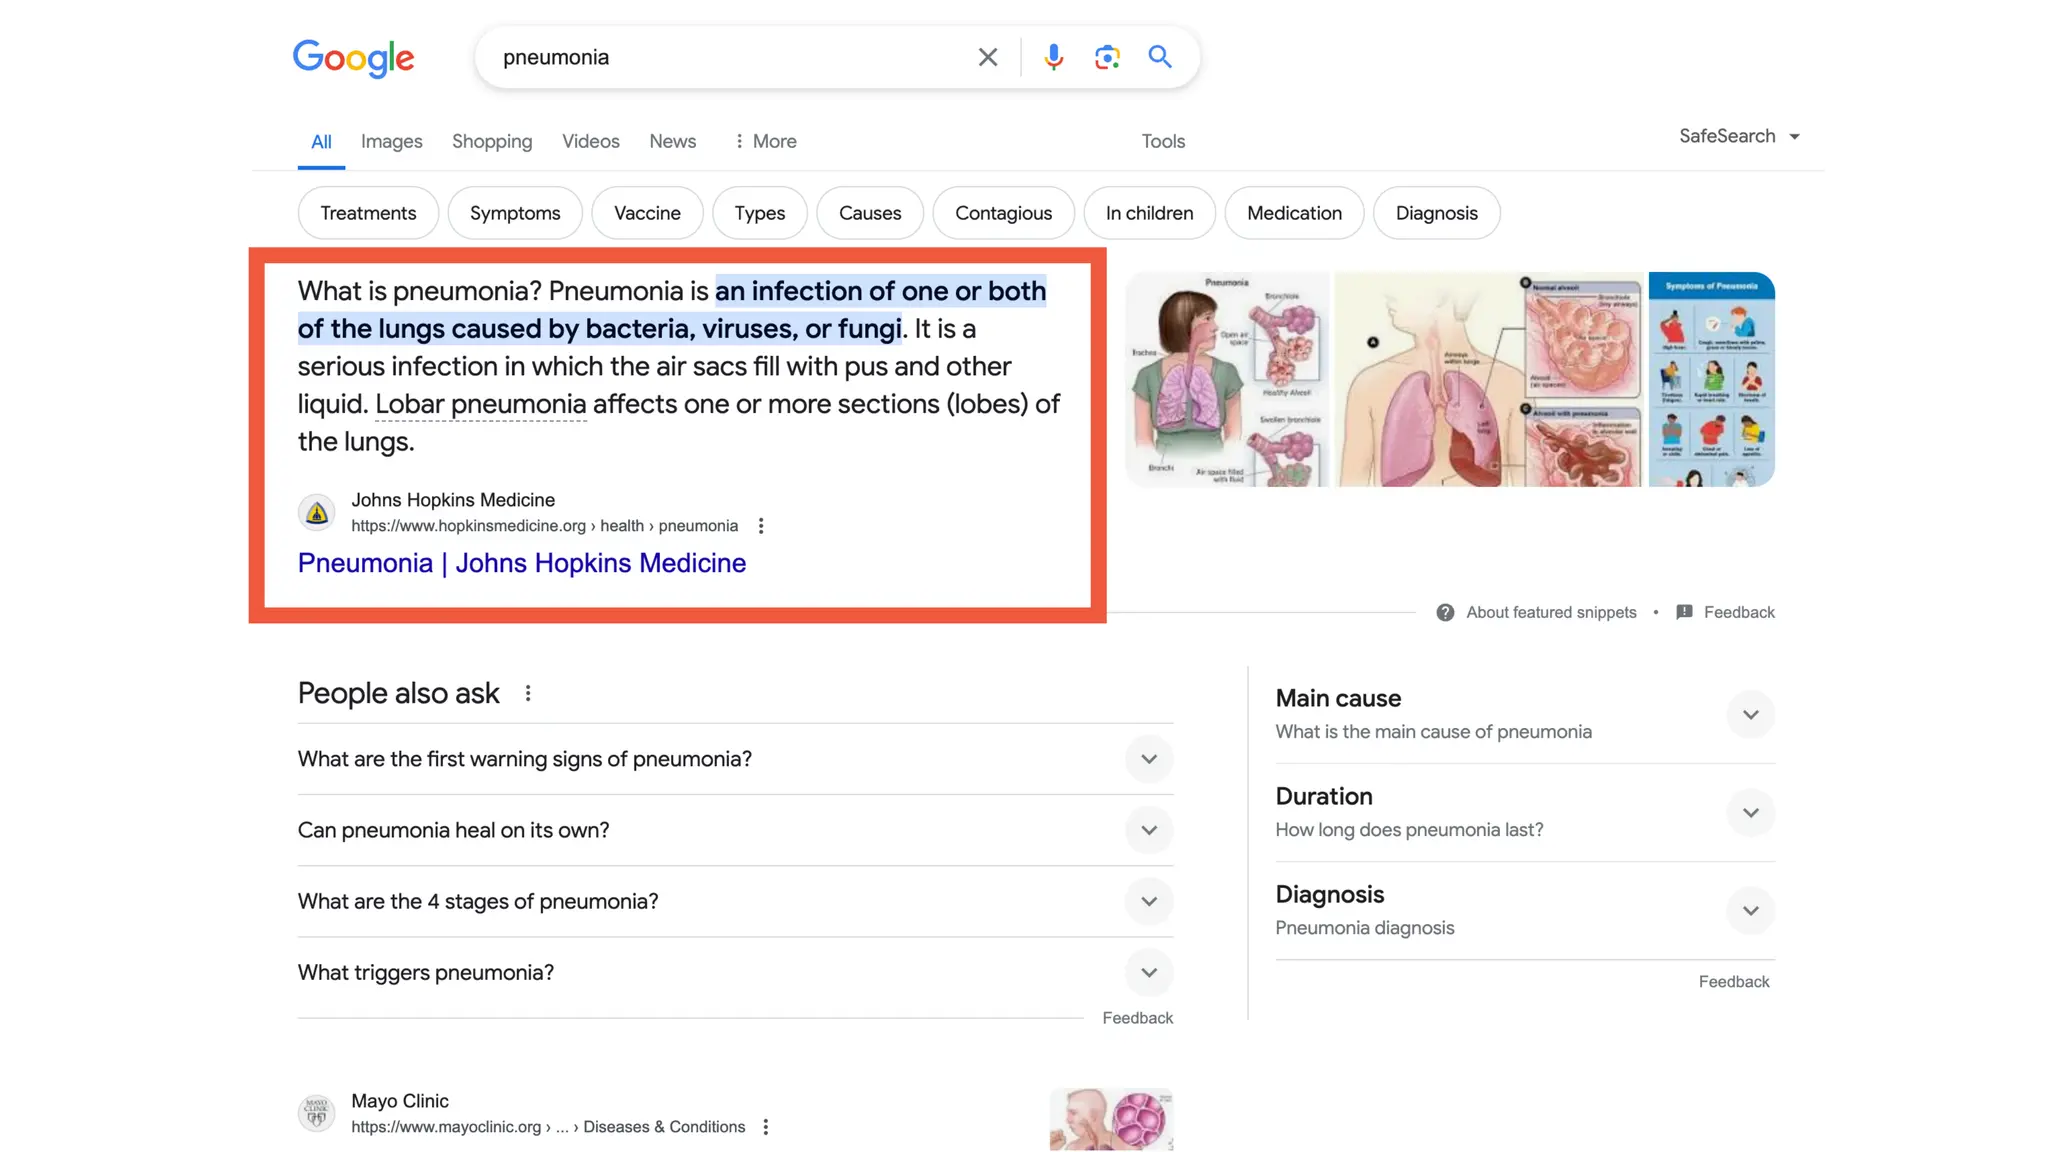
Task: Expand 'Can pneumonia heal on its own?'
Action: (x=1148, y=830)
